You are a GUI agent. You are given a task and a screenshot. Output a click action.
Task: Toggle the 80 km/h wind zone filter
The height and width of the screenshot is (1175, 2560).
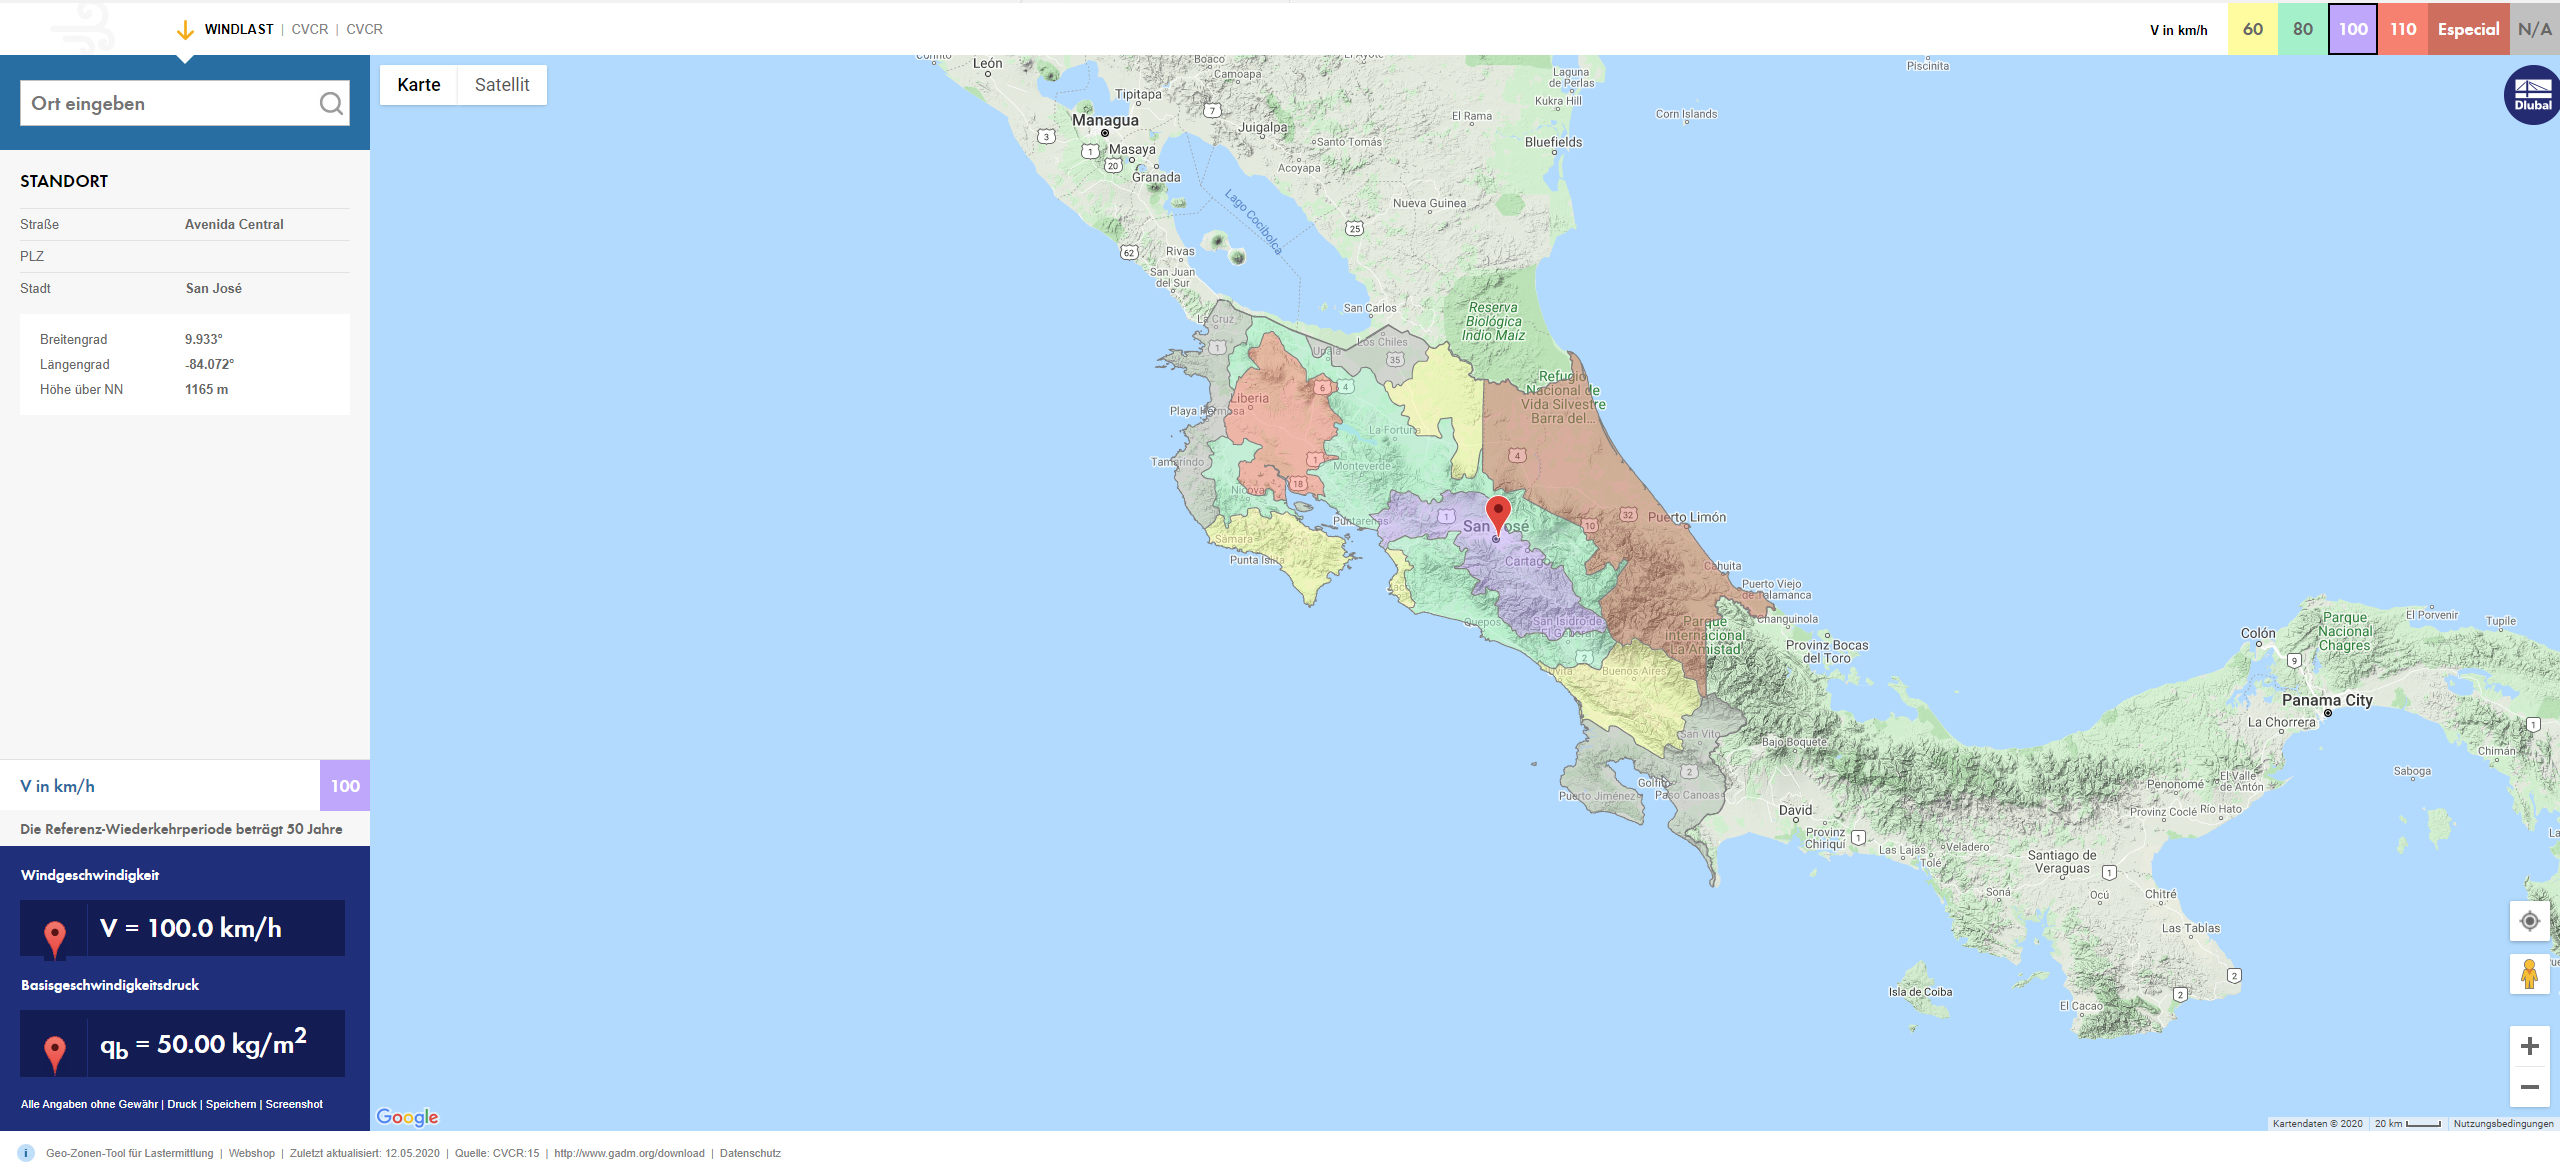(x=2302, y=29)
